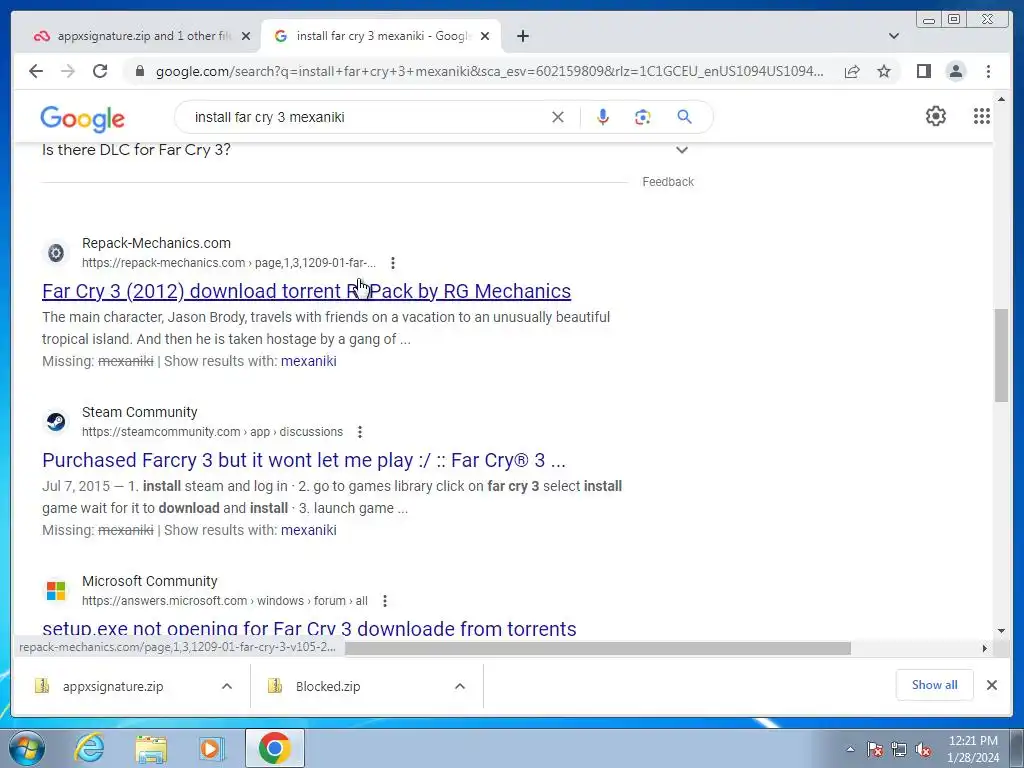Viewport: 1024px width, 768px height.
Task: Open Far Cry 3 download torrent RePack link
Action: (306, 291)
